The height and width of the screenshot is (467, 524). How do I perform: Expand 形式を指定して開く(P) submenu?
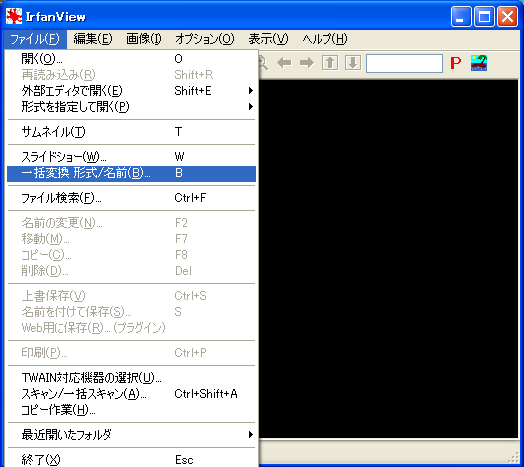(x=131, y=107)
